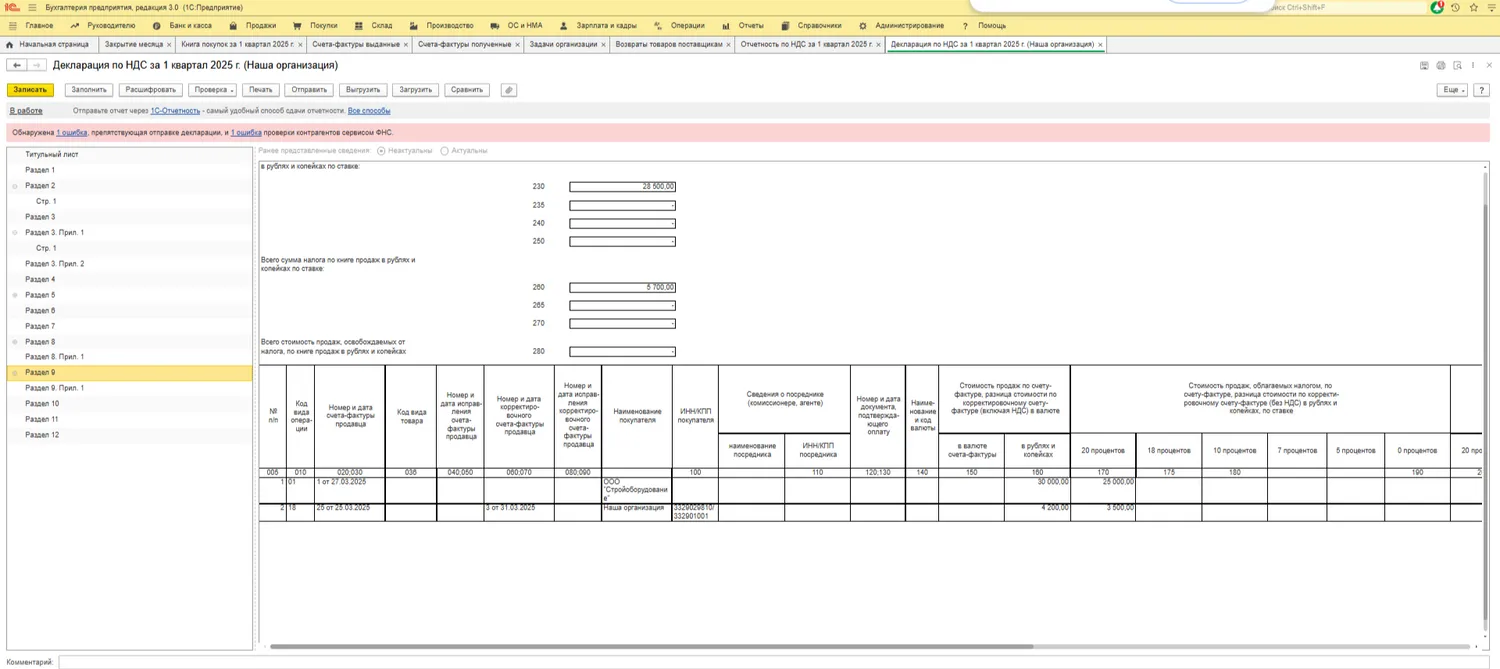
Task: Save the form with the diskette icon
Action: click(x=1424, y=66)
